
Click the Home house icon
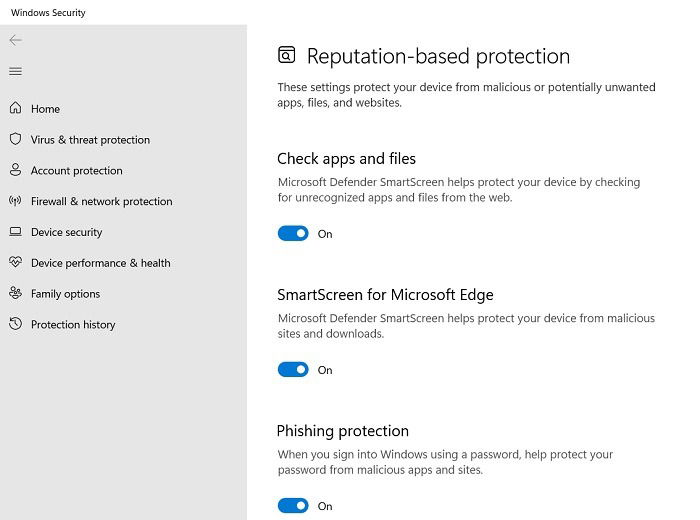coord(15,108)
